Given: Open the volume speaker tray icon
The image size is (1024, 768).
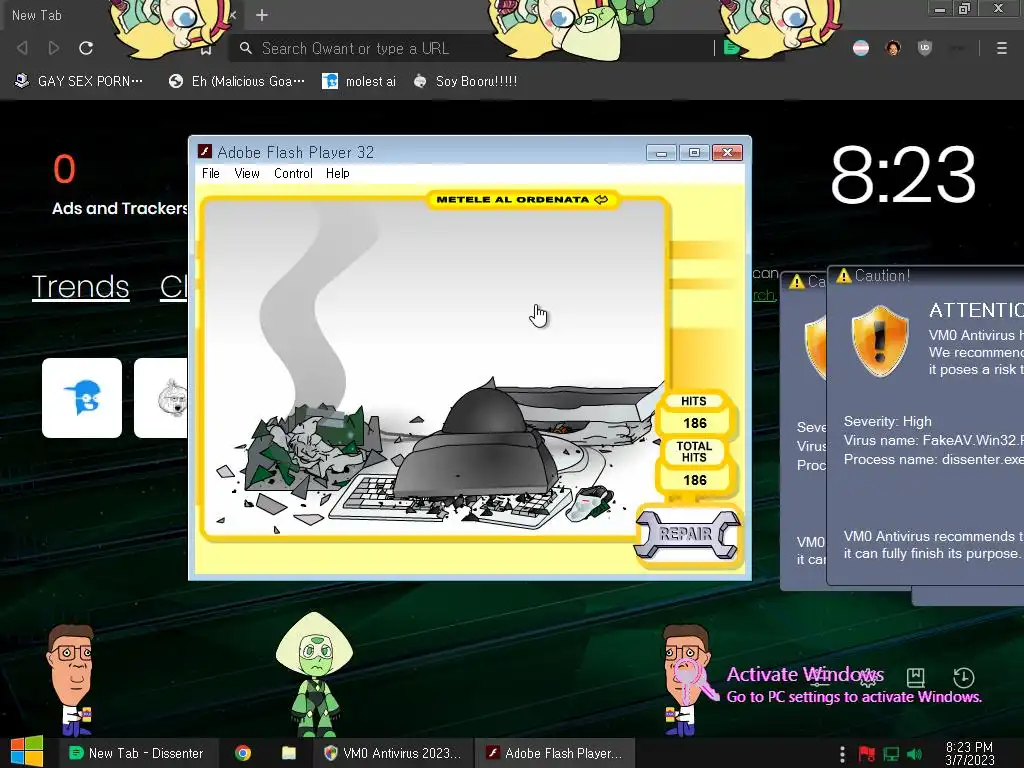Looking at the screenshot, I should [x=914, y=754].
